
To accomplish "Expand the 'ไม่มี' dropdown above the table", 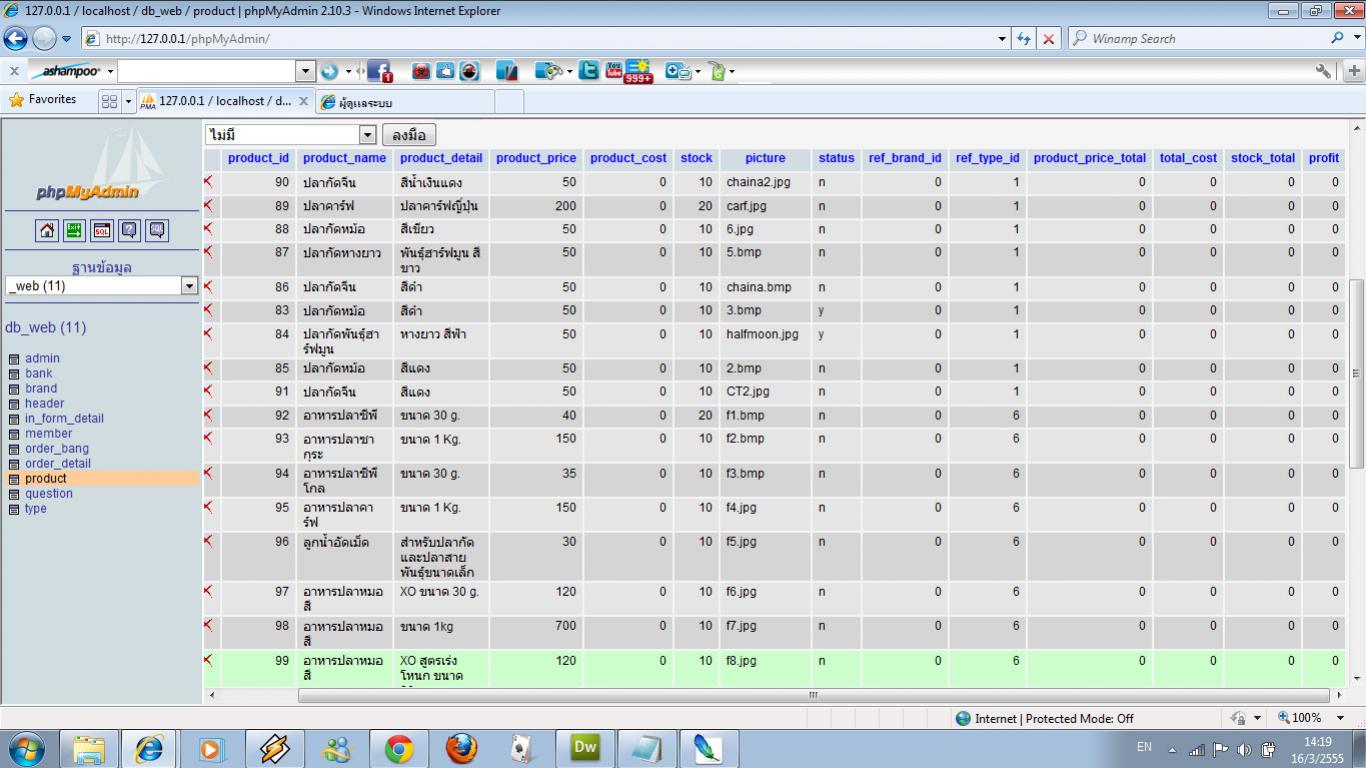I will (367, 135).
